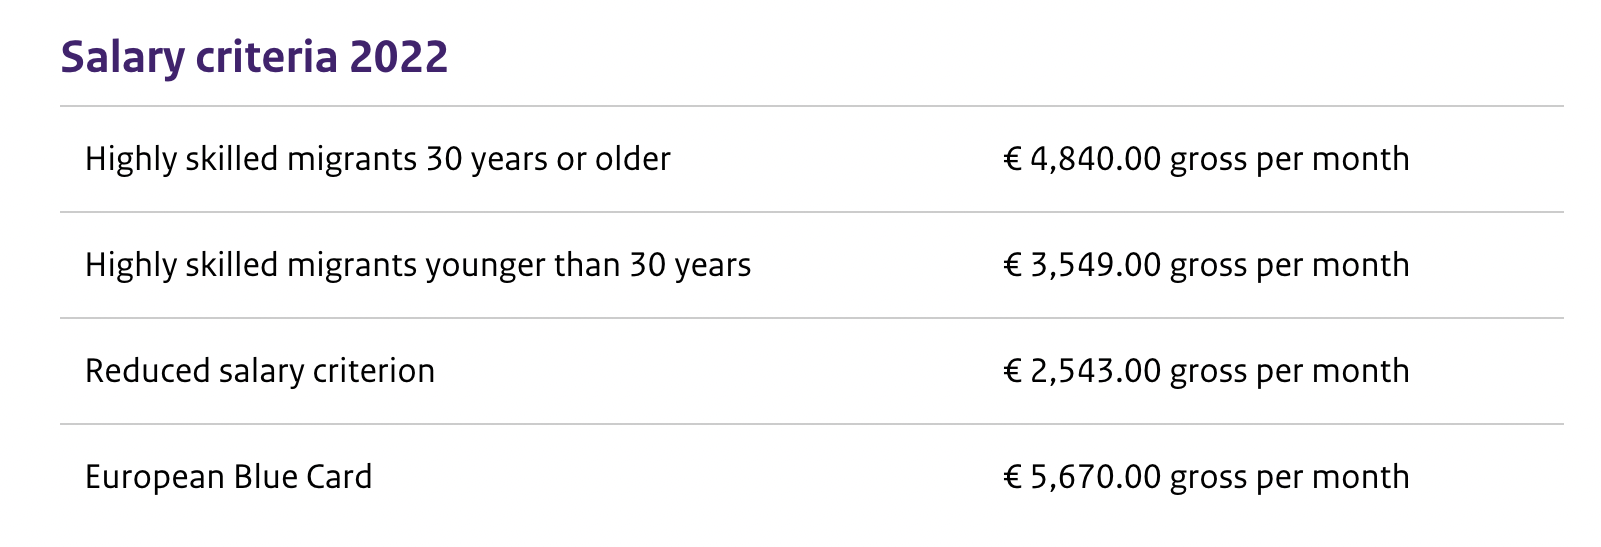This screenshot has height=547, width=1601.
Task: Select the "Reduced salary criterion" row label
Action: click(260, 371)
